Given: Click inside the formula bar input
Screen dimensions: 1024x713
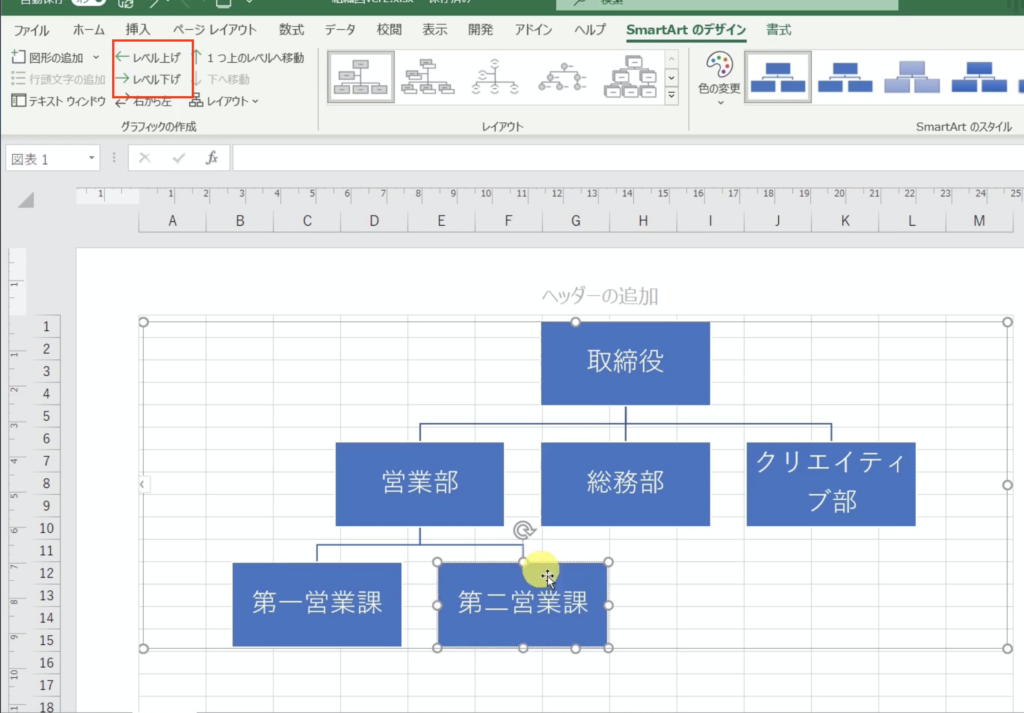Looking at the screenshot, I should 628,159.
